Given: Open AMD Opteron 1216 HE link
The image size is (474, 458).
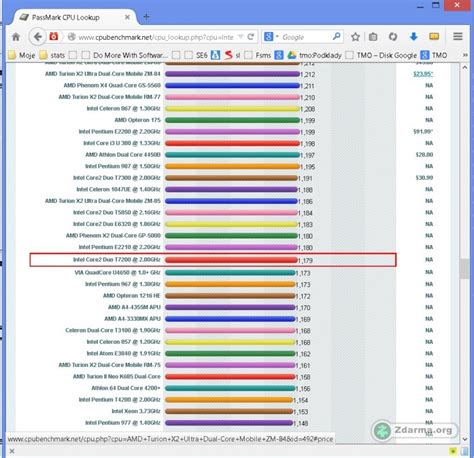Looking at the screenshot, I should point(132,295).
